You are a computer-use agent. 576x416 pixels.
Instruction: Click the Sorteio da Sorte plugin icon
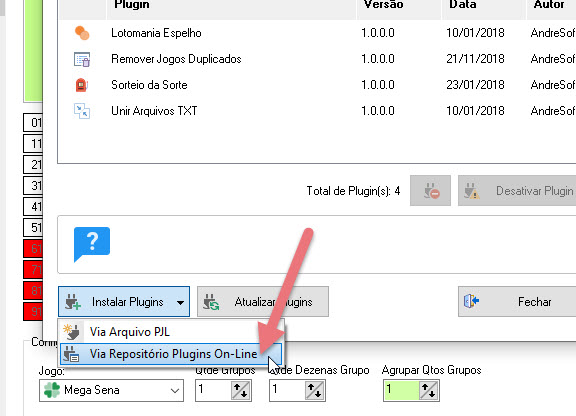pos(82,85)
